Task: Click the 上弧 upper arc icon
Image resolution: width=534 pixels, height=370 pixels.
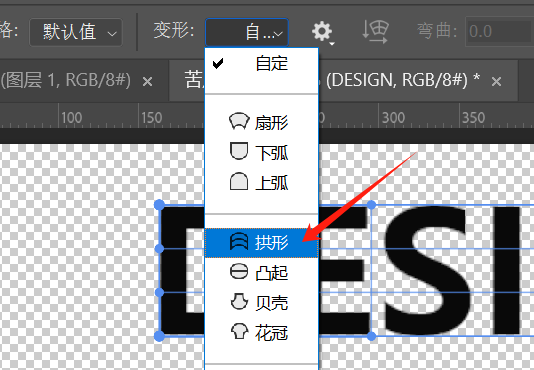Action: point(239,181)
